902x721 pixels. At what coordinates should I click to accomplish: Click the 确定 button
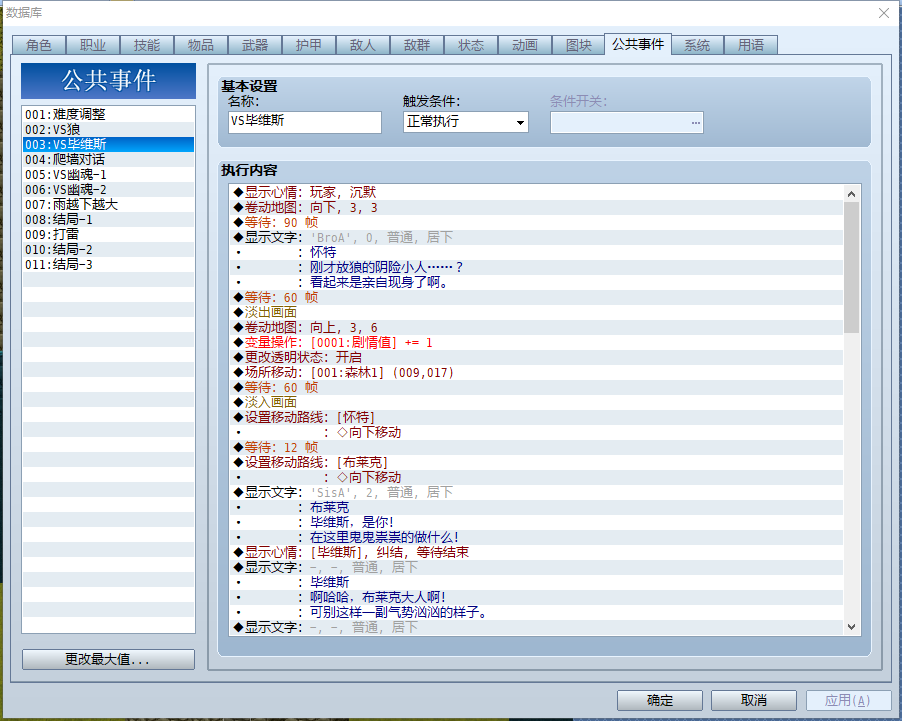[x=660, y=700]
